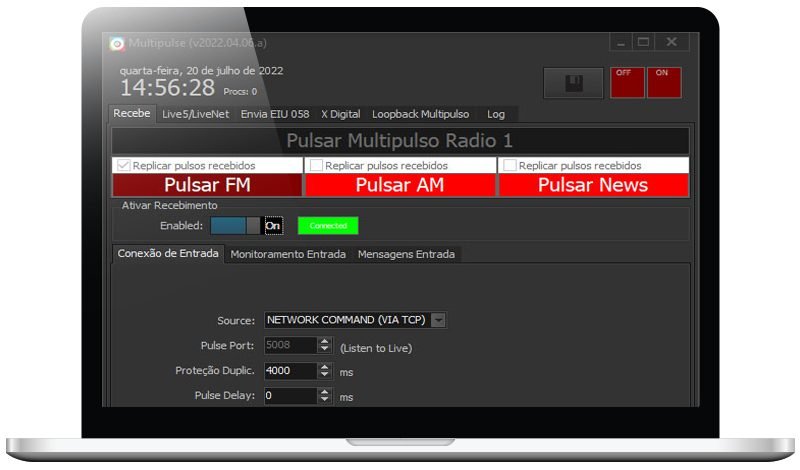Decrease the Pulse Port value

[324, 349]
